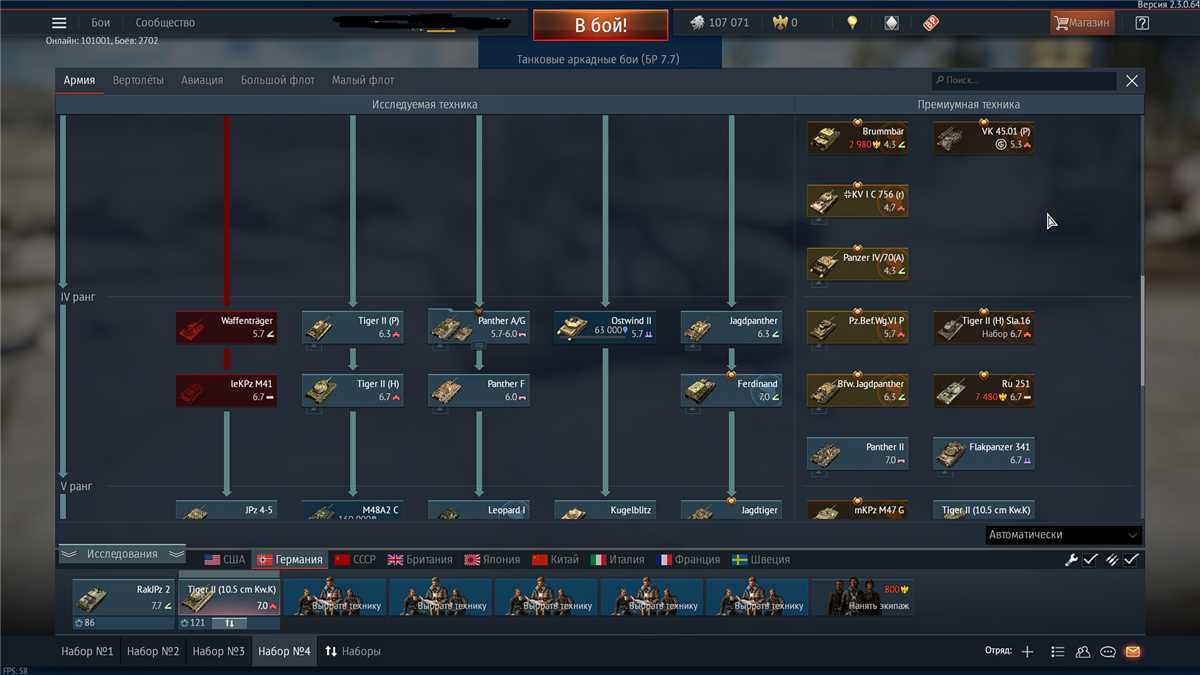The height and width of the screenshot is (675, 1200).
Task: Select the KV I C 756 (r) vehicle
Action: [857, 201]
